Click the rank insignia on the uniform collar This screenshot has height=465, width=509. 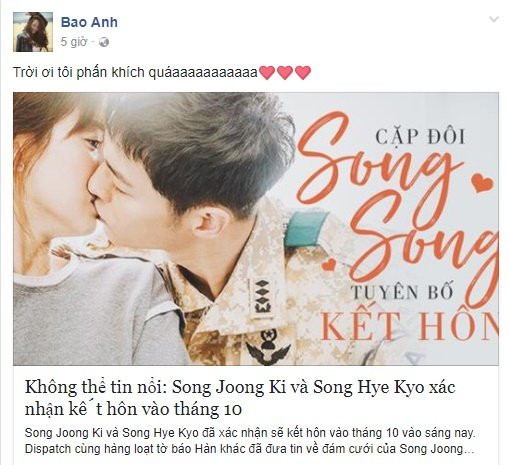262,299
